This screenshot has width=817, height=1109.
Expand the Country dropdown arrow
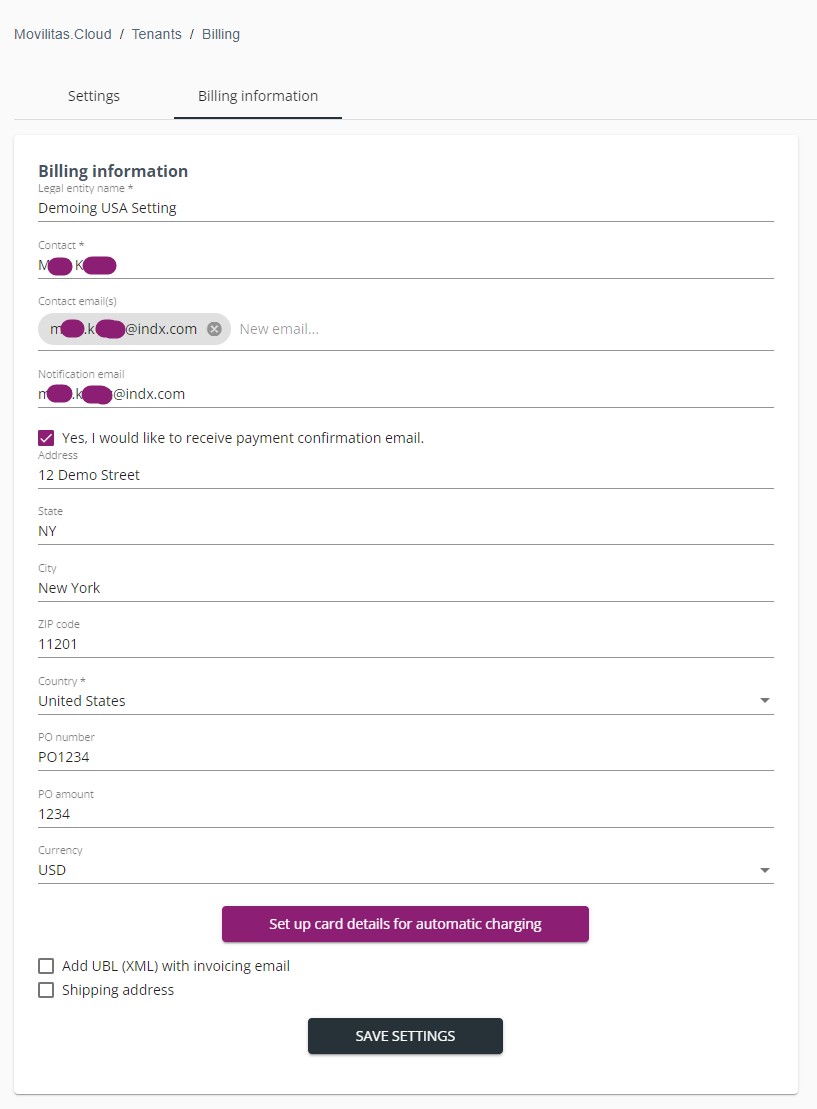(x=765, y=701)
